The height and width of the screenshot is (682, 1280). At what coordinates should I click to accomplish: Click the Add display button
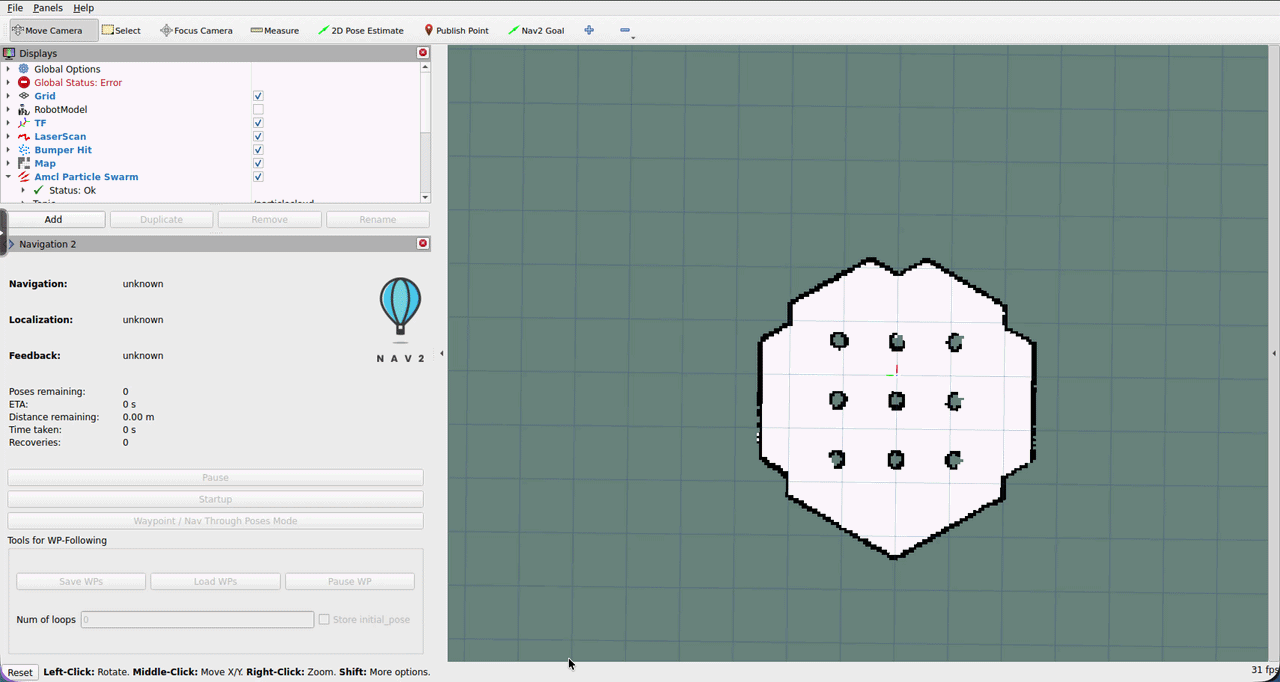tap(53, 219)
